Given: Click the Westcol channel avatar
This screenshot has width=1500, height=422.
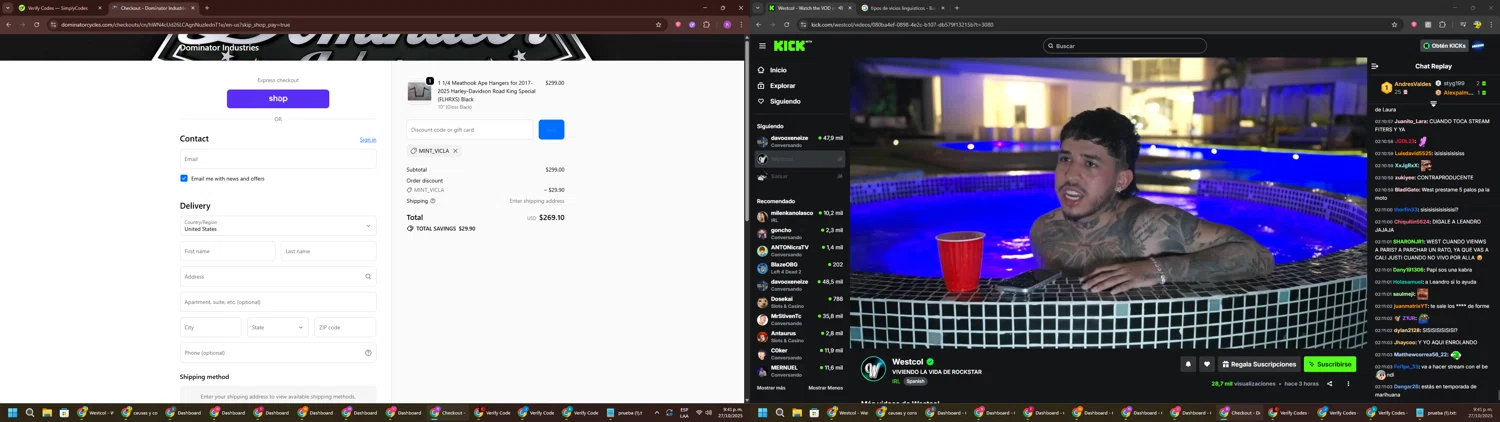Looking at the screenshot, I should 873,367.
